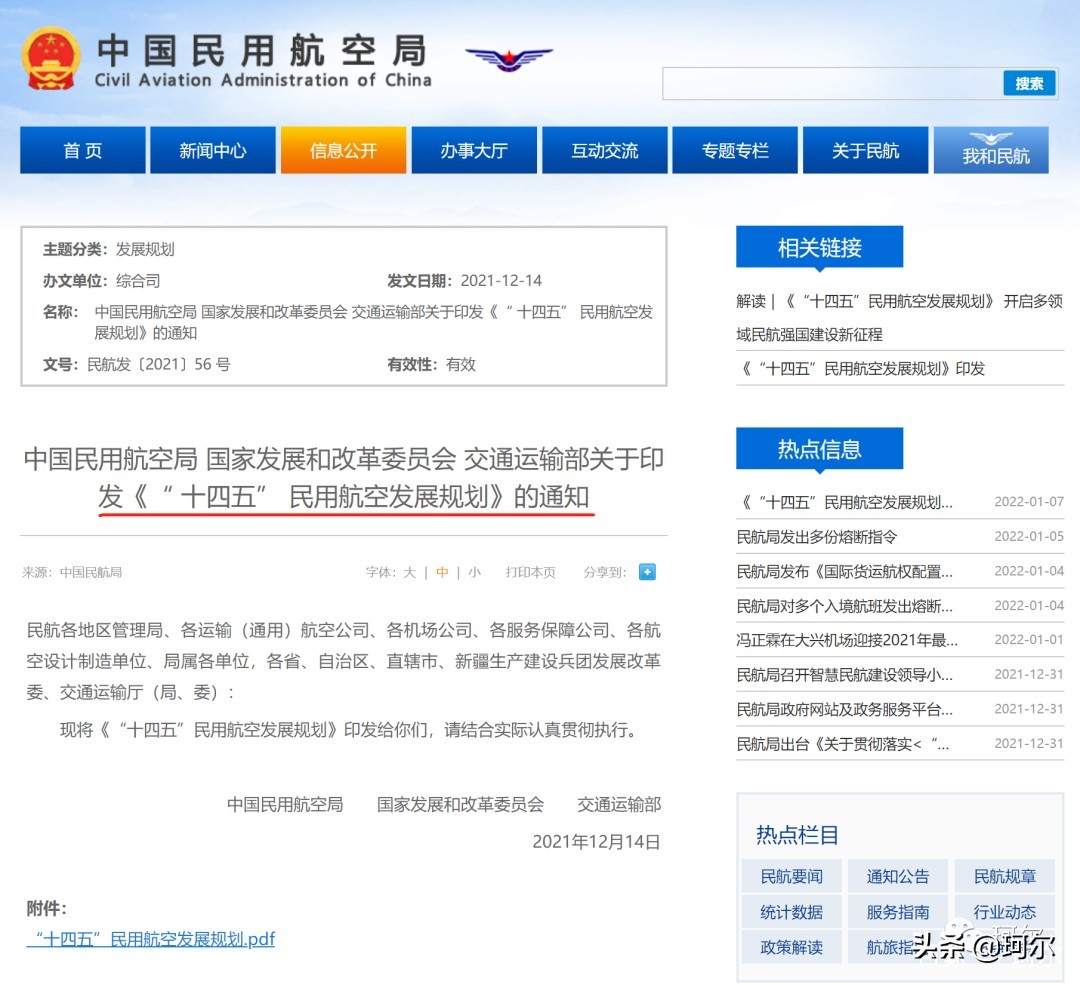
Task: Set font size to 大
Action: pos(409,572)
